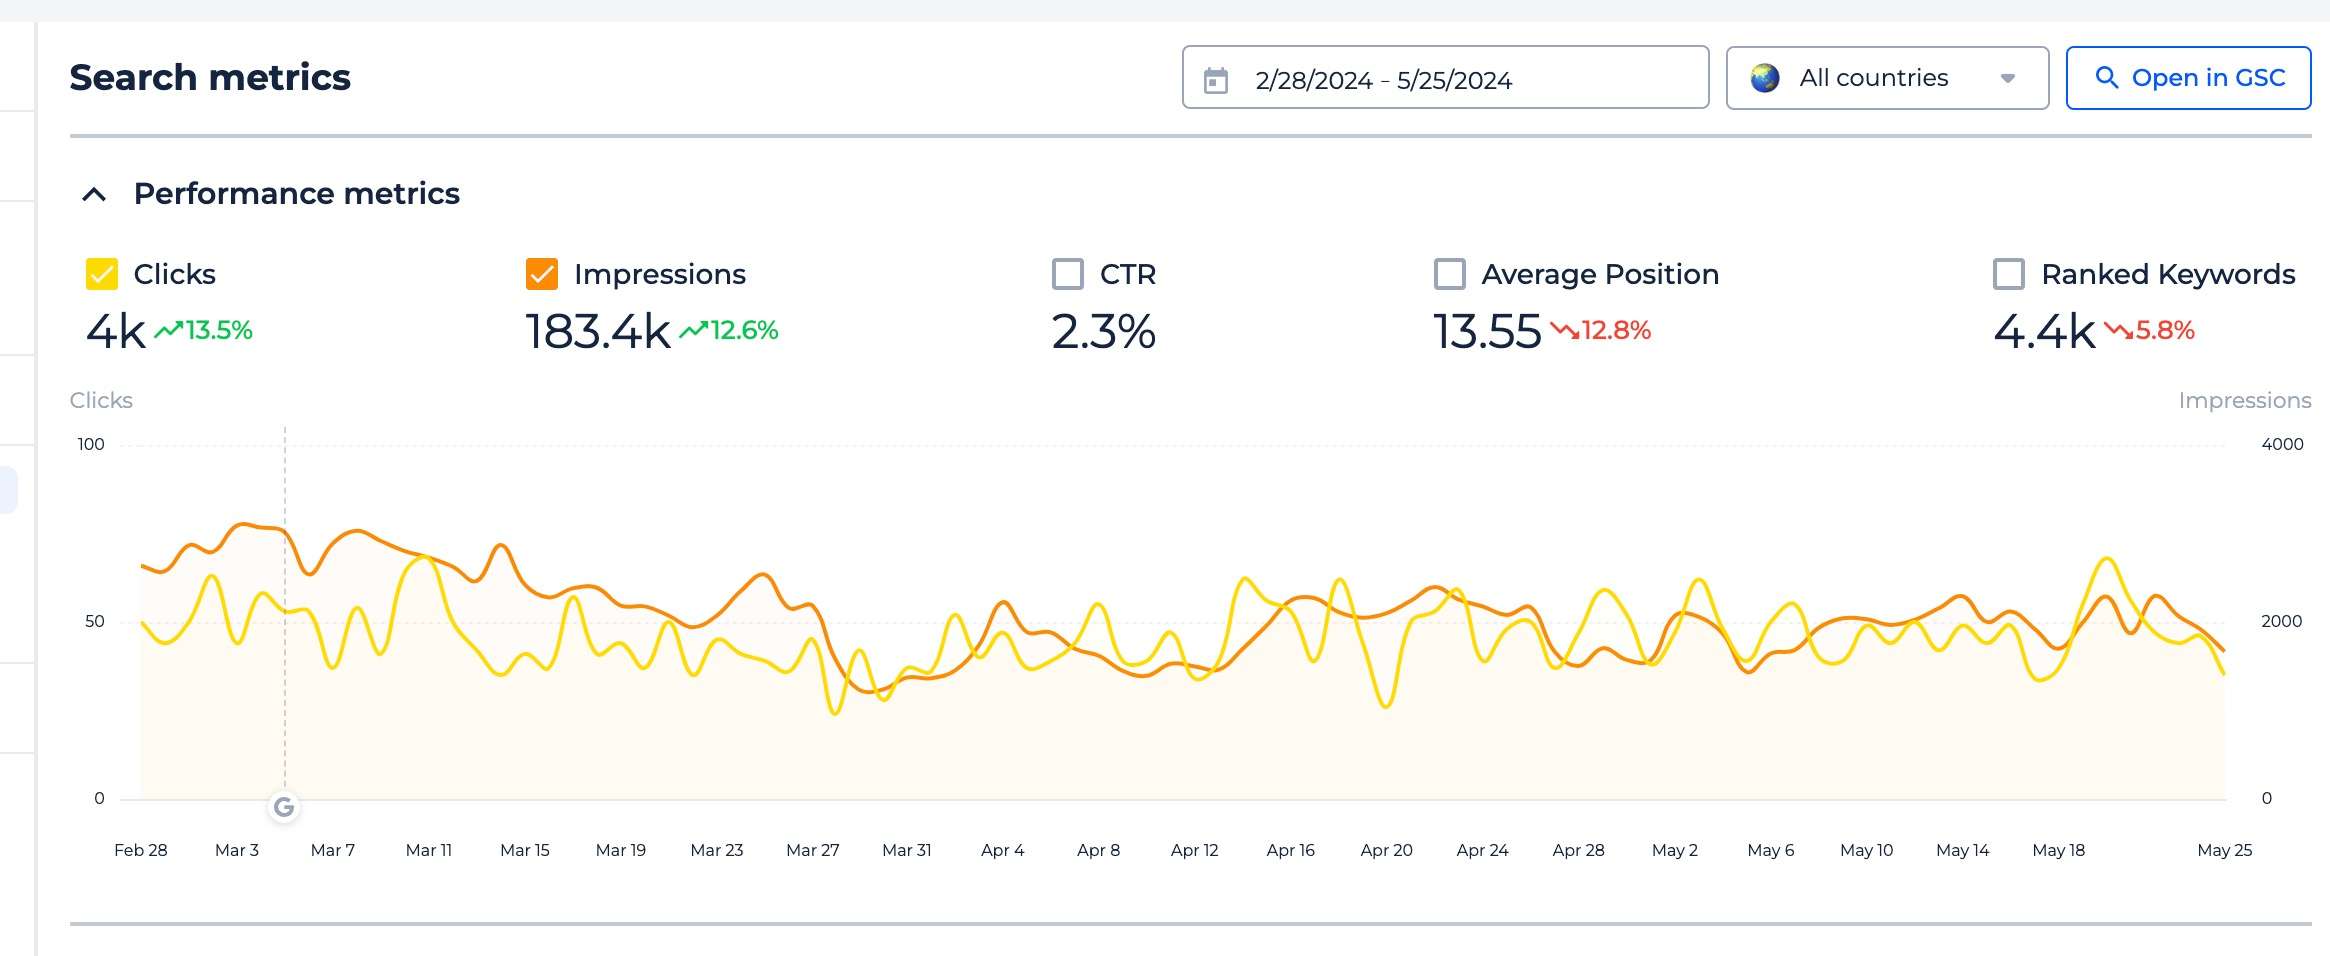Screen dimensions: 2330x956
Task: Uncheck the Clicks metric checkbox
Action: click(102, 274)
